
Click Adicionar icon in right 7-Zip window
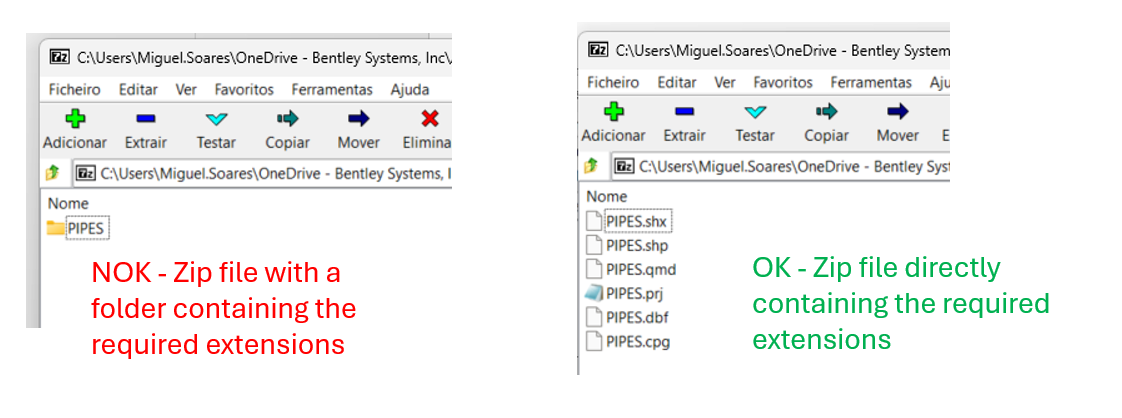point(613,111)
